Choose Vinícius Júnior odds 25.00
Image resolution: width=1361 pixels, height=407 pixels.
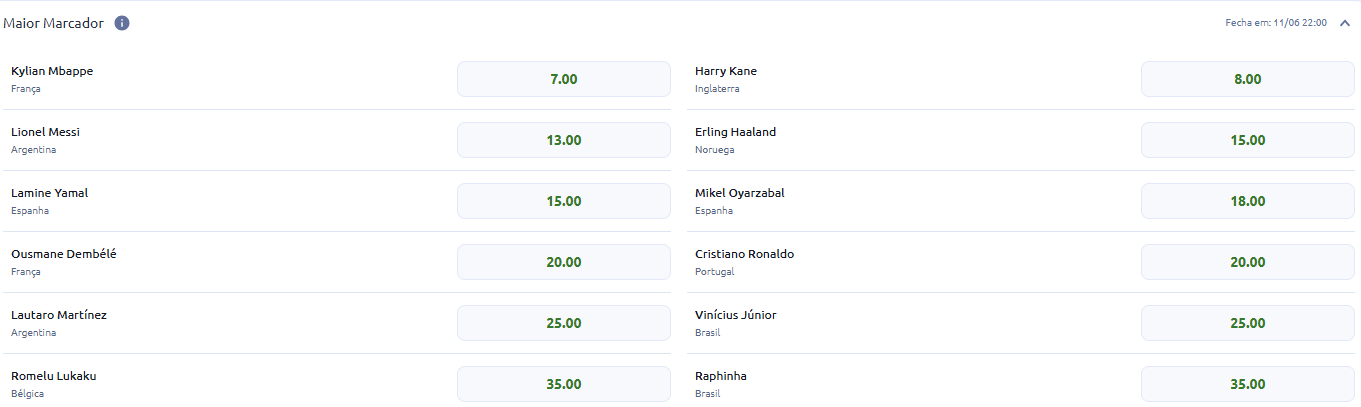coord(1248,323)
